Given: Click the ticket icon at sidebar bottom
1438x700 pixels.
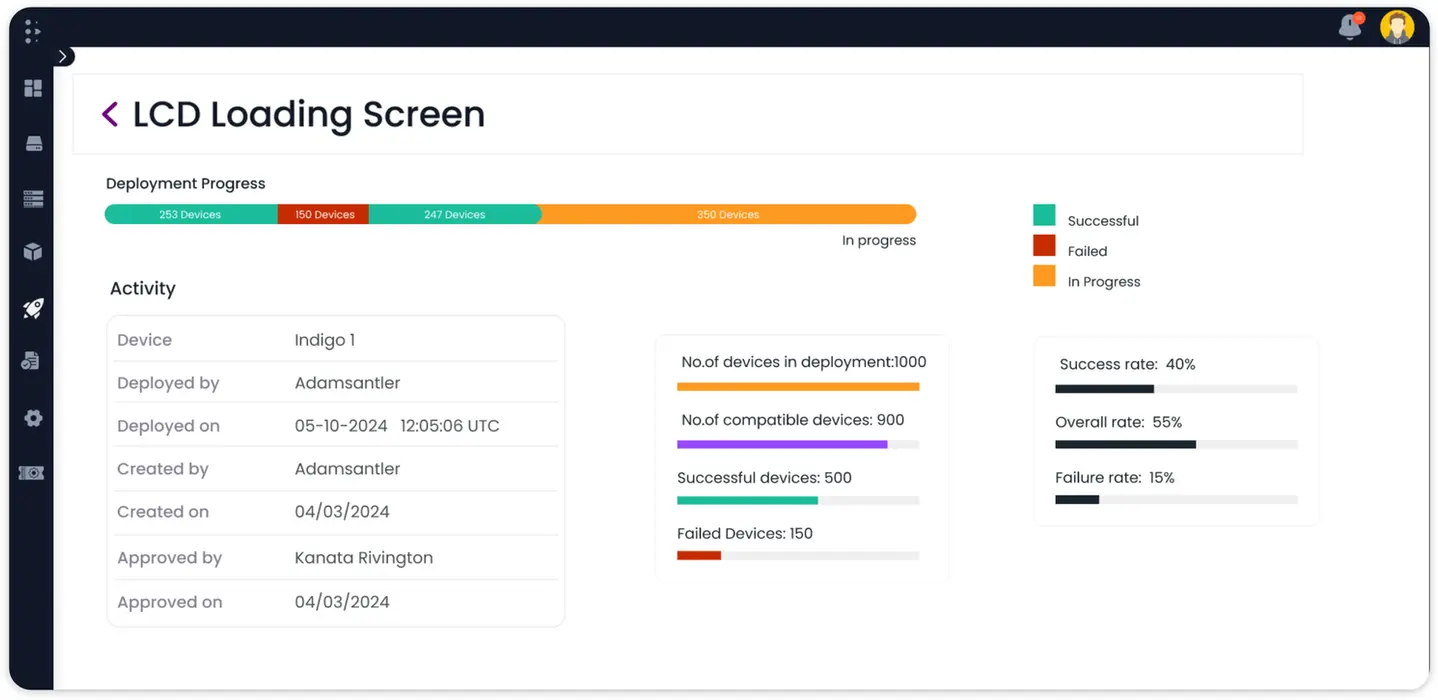Looking at the screenshot, I should [31, 473].
